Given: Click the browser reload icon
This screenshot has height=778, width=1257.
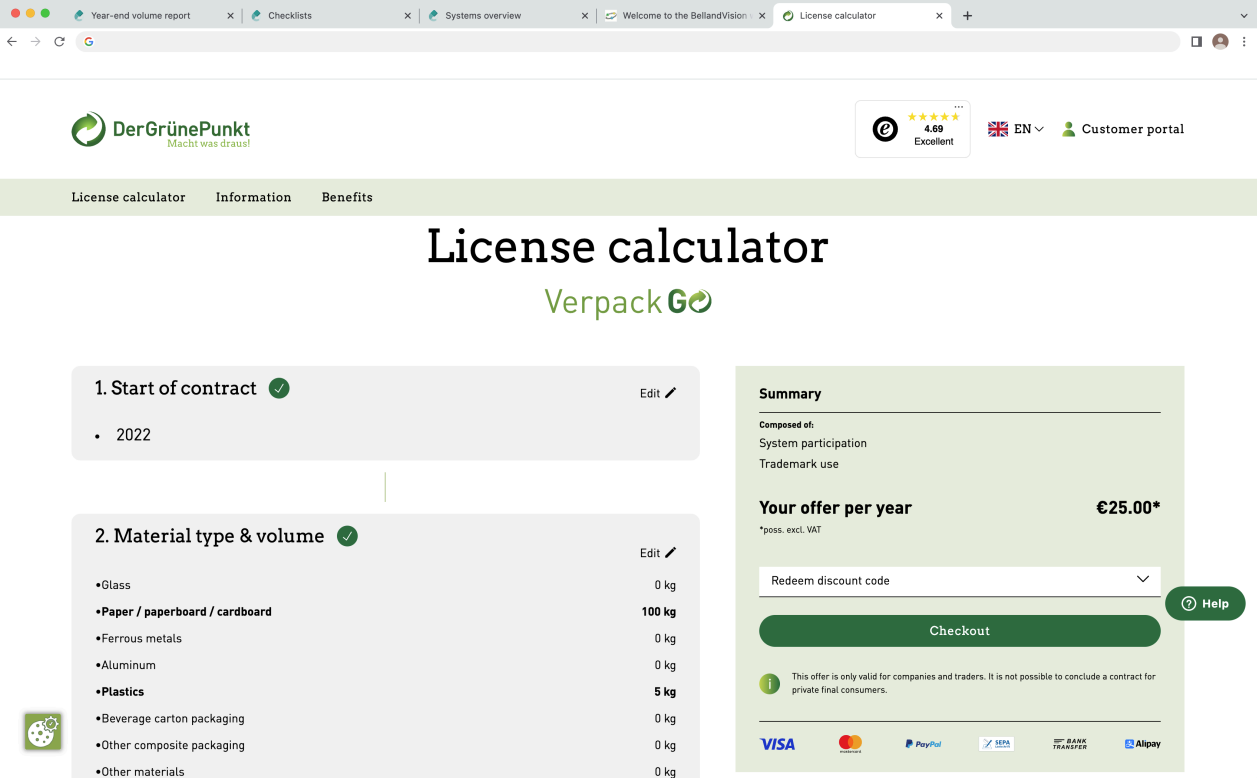Looking at the screenshot, I should tap(59, 41).
